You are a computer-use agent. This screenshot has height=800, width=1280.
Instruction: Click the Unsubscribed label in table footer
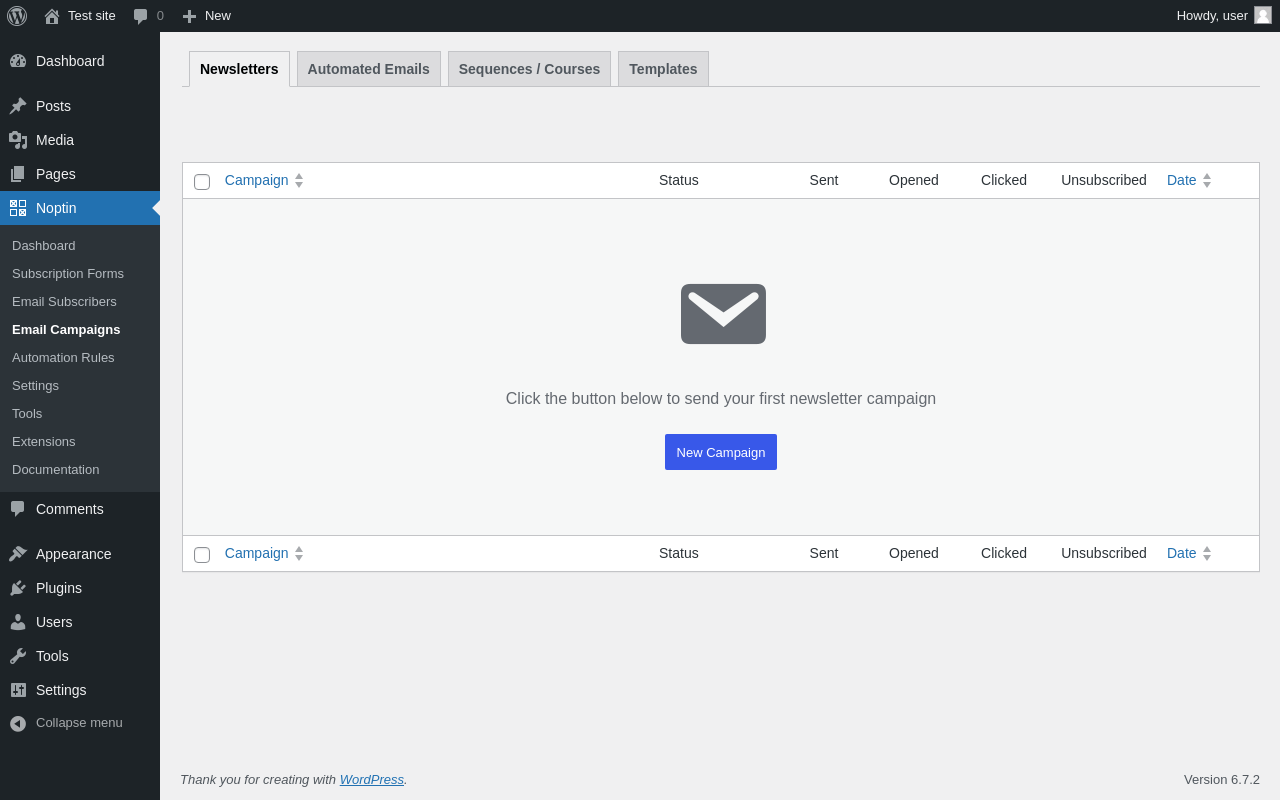(x=1104, y=553)
